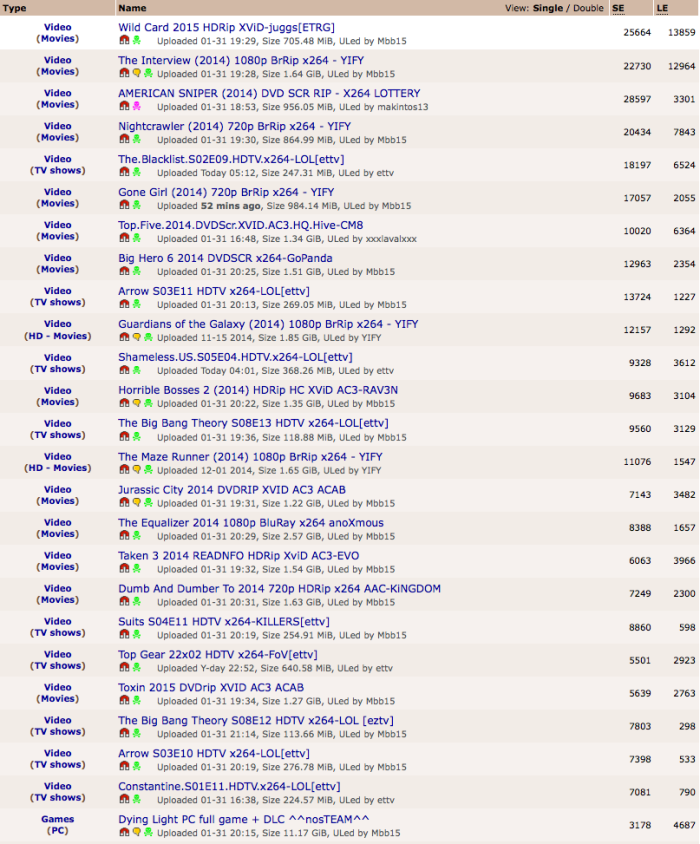
Task: Click comments icon on The Interview row
Action: (137, 73)
